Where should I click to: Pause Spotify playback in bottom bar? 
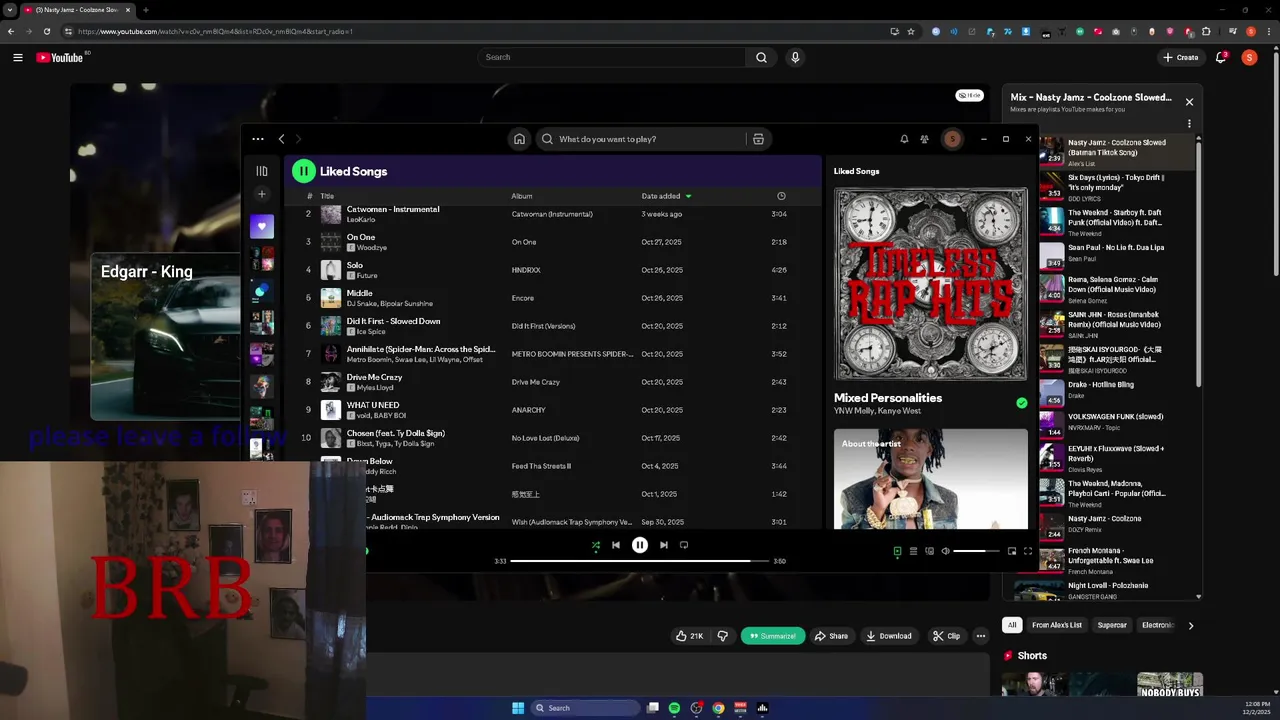pos(640,545)
